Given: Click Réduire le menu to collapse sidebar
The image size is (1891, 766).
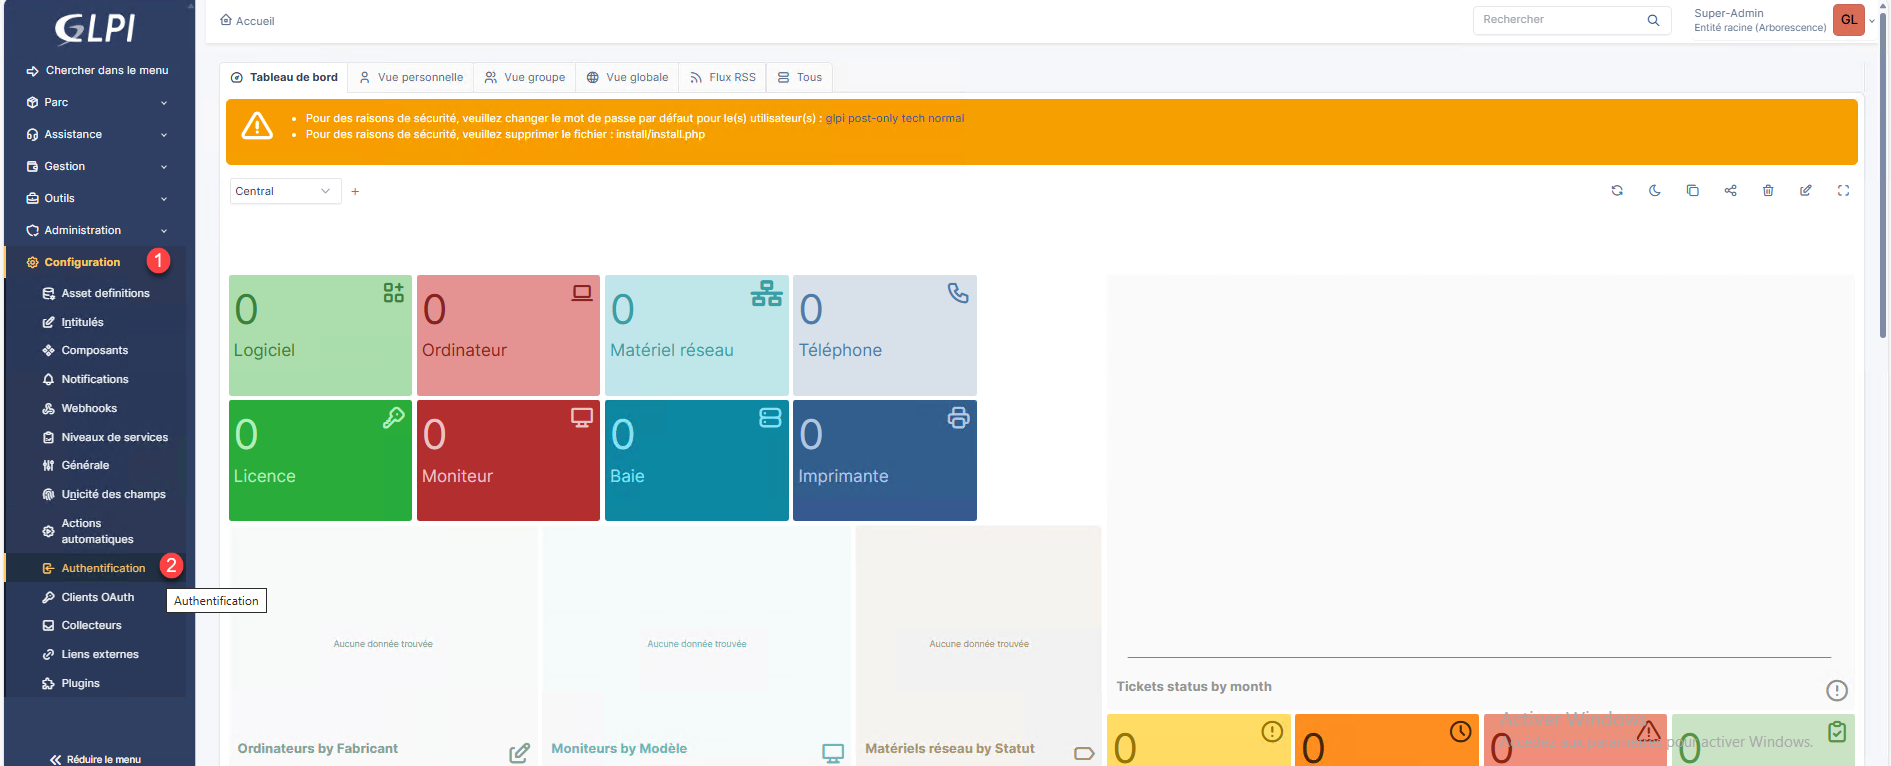Looking at the screenshot, I should [96, 759].
